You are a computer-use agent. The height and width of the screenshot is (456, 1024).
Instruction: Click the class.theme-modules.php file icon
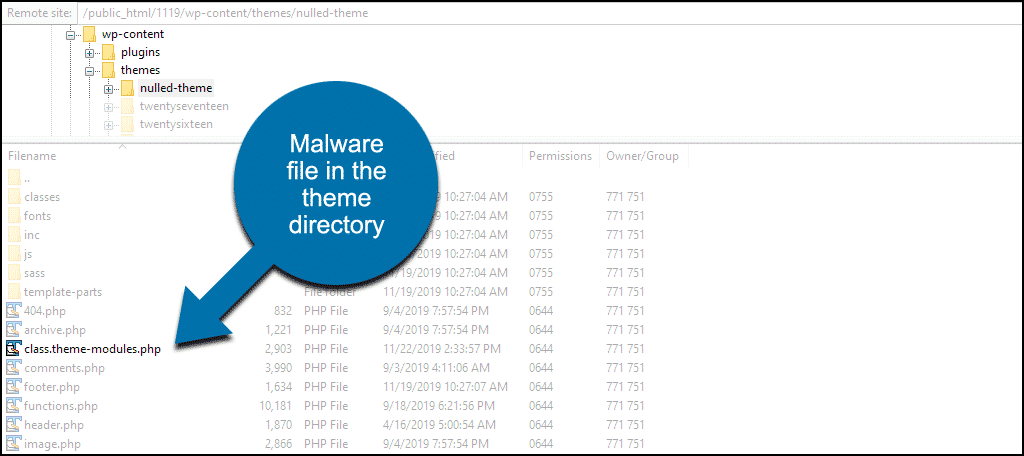[x=14, y=349]
